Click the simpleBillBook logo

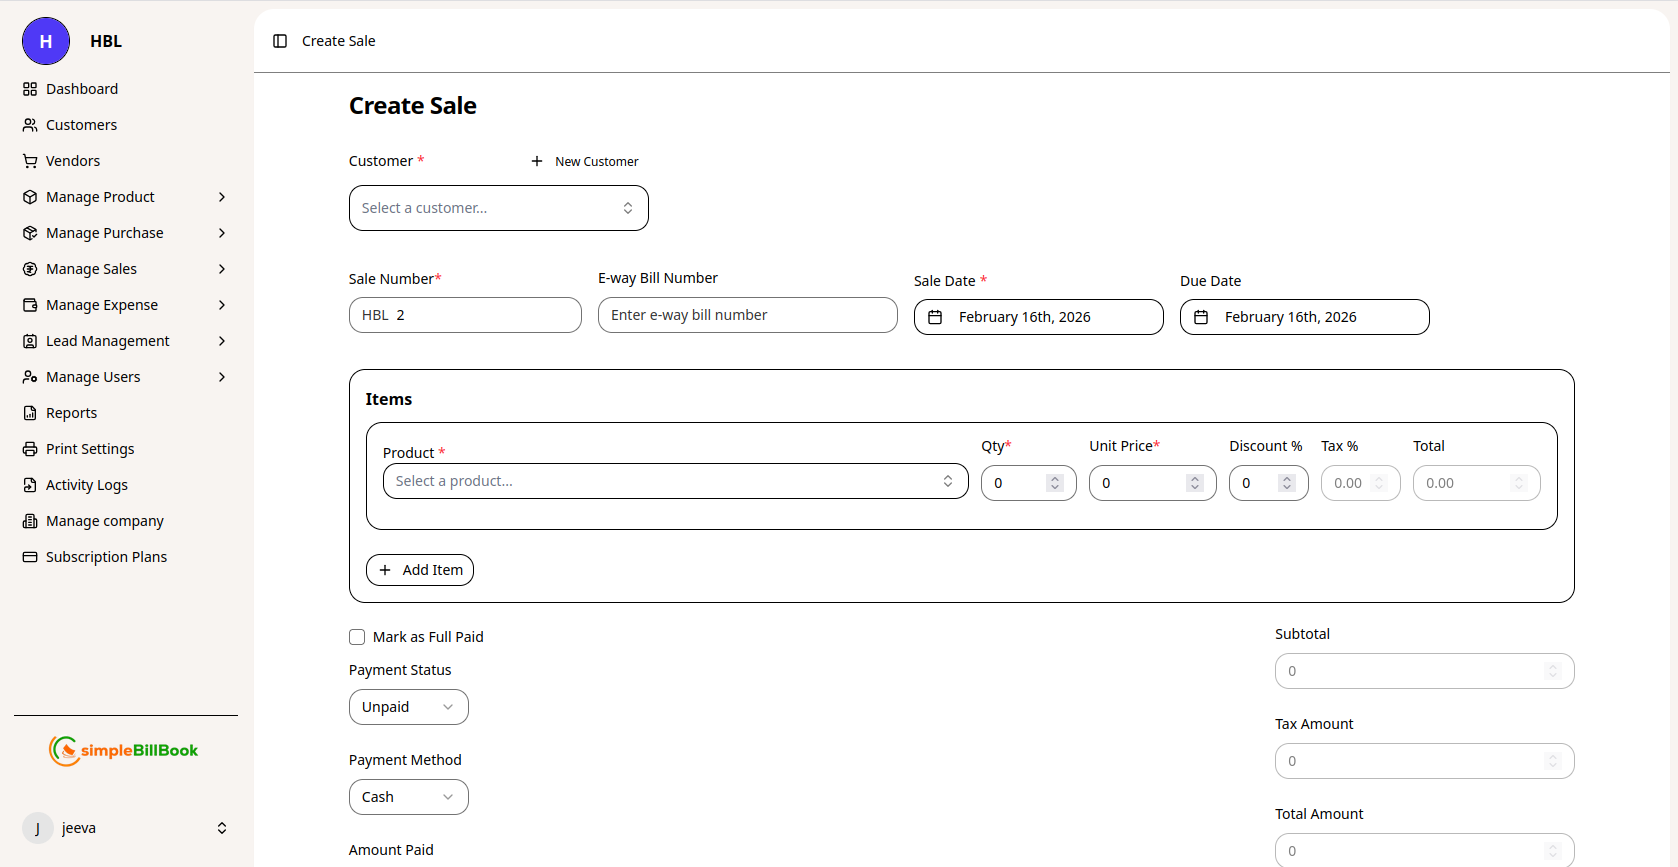click(124, 750)
